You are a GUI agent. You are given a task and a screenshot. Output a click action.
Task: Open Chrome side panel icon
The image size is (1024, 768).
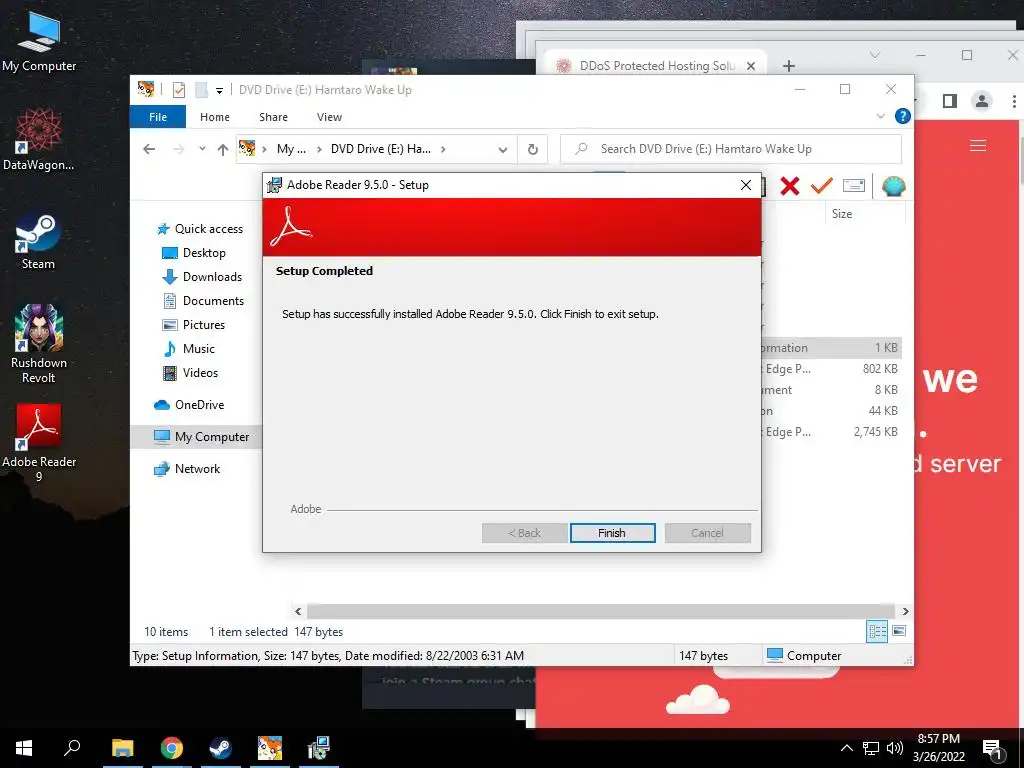950,101
